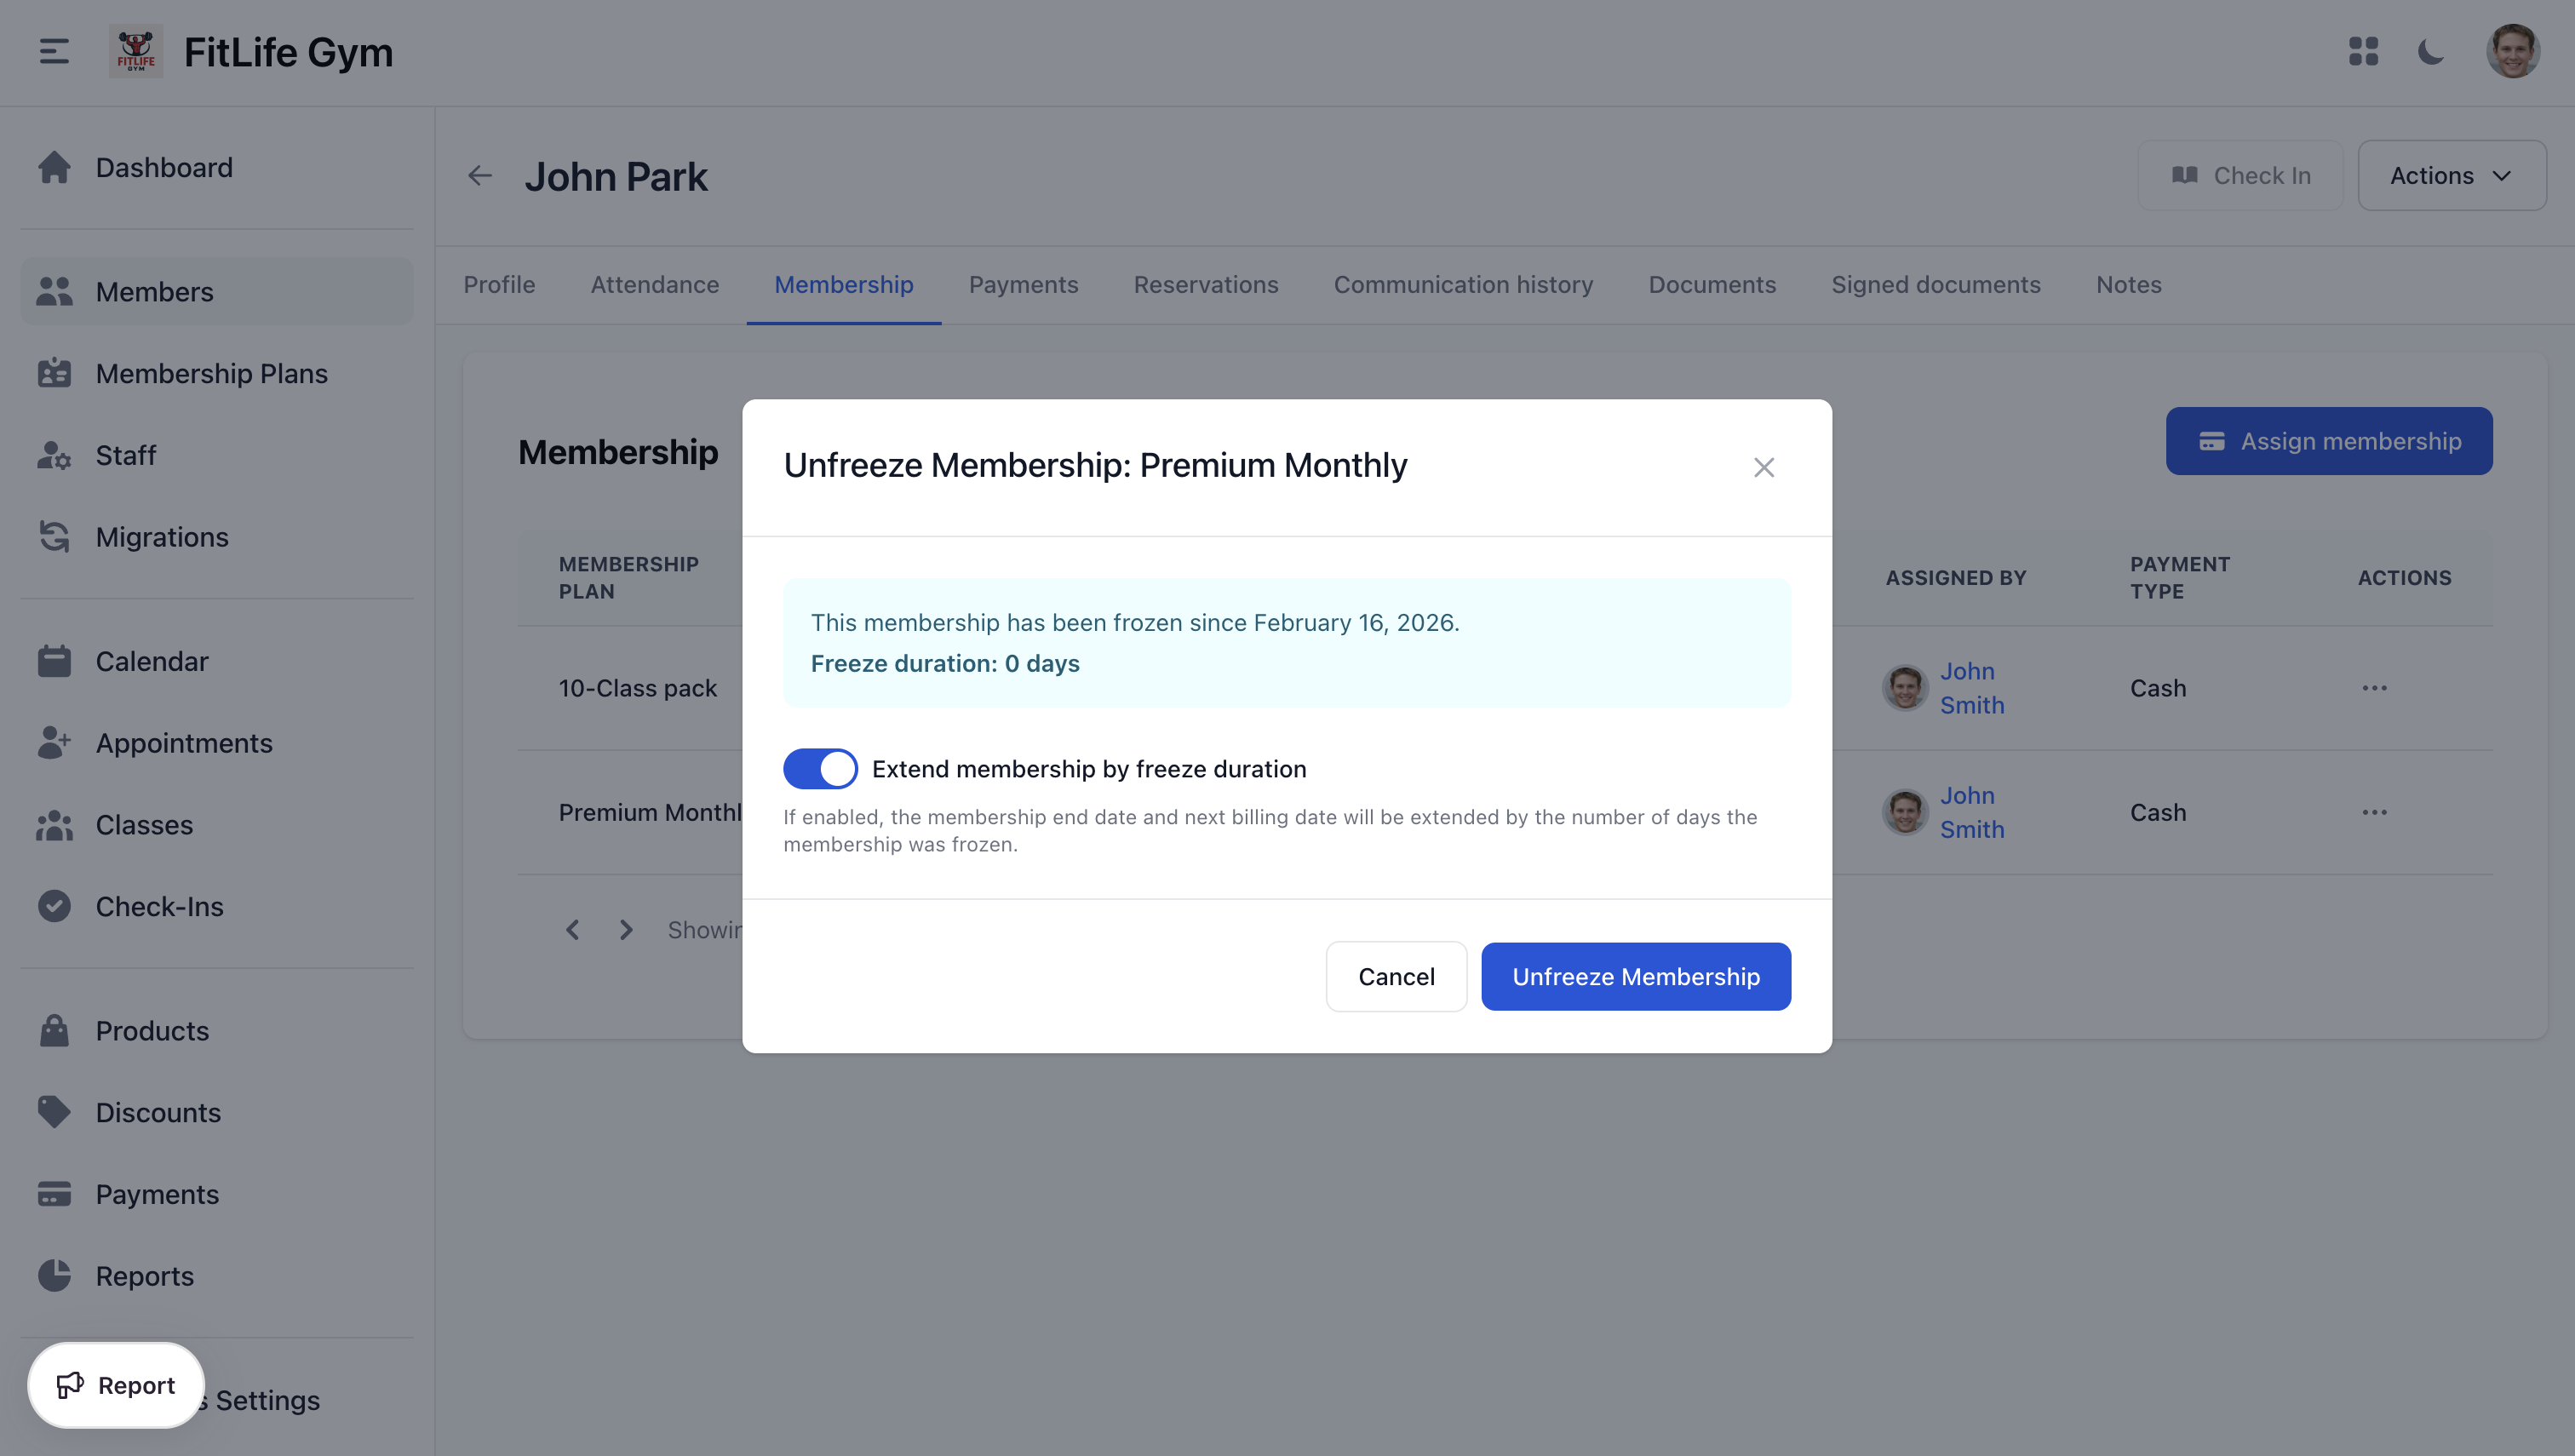Open Membership Plans from the sidebar

tap(211, 373)
